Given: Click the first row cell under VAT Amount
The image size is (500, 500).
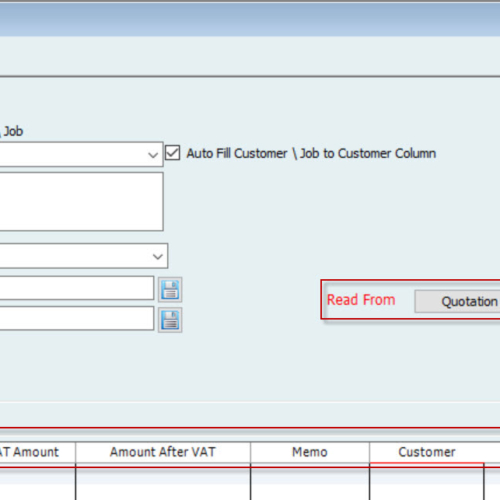Looking at the screenshot, I should (x=37, y=484).
